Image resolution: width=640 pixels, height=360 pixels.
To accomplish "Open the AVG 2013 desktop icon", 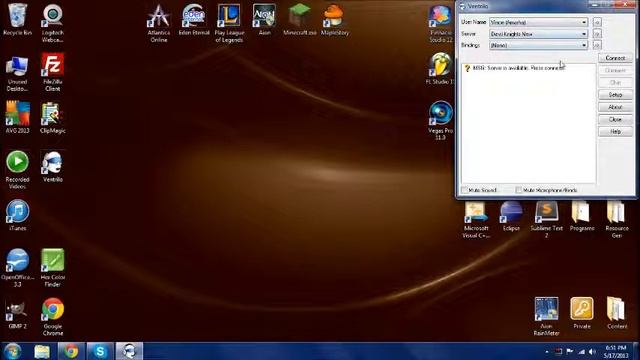I will [x=17, y=118].
